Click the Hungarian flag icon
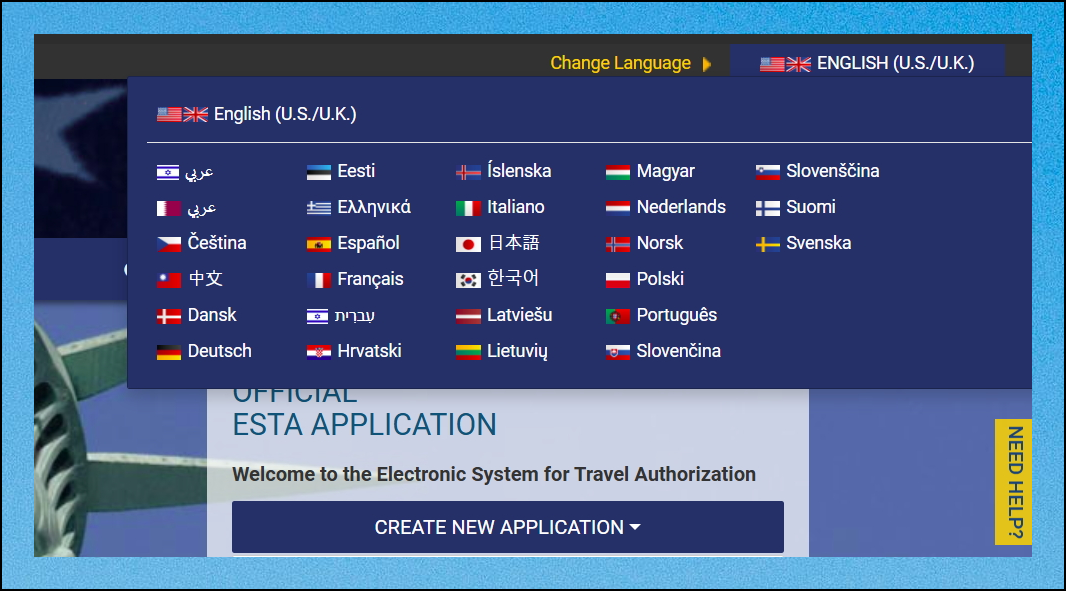 click(618, 172)
